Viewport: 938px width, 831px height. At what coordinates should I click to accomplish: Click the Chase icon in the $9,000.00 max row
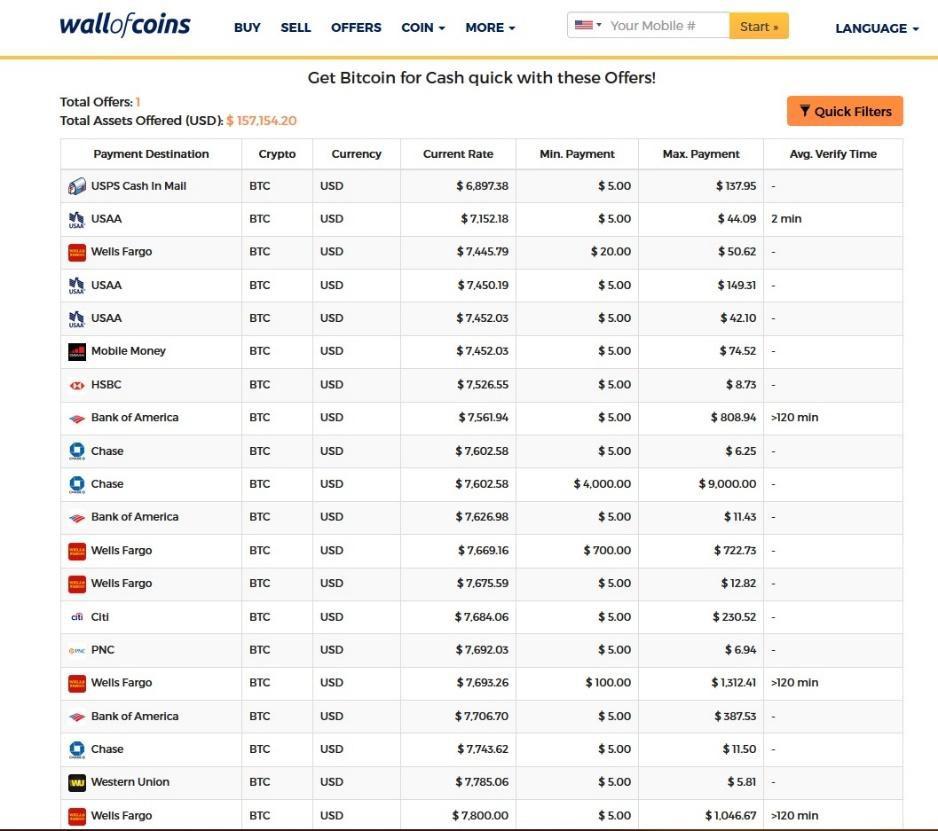pyautogui.click(x=77, y=484)
